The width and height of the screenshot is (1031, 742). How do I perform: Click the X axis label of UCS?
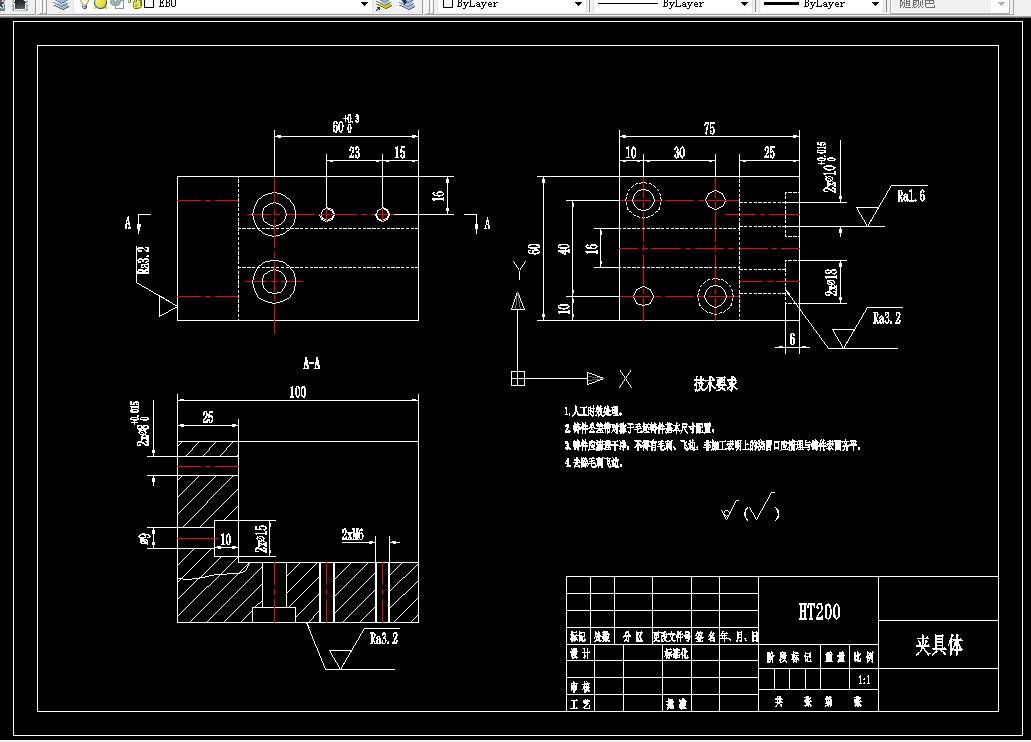click(x=625, y=378)
